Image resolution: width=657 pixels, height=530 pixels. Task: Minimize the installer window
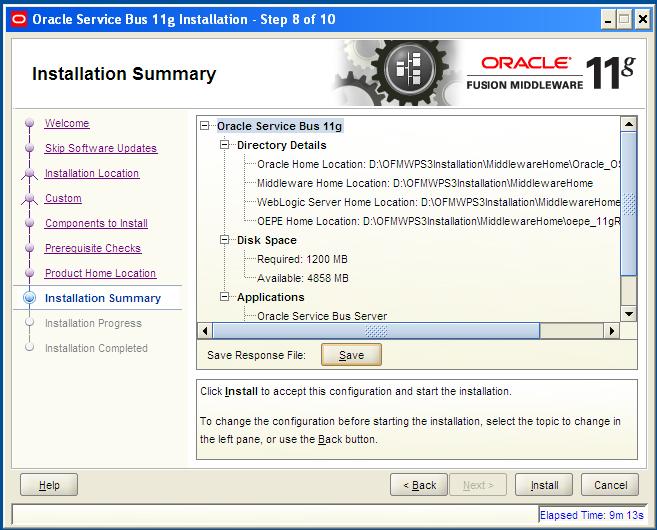(608, 19)
